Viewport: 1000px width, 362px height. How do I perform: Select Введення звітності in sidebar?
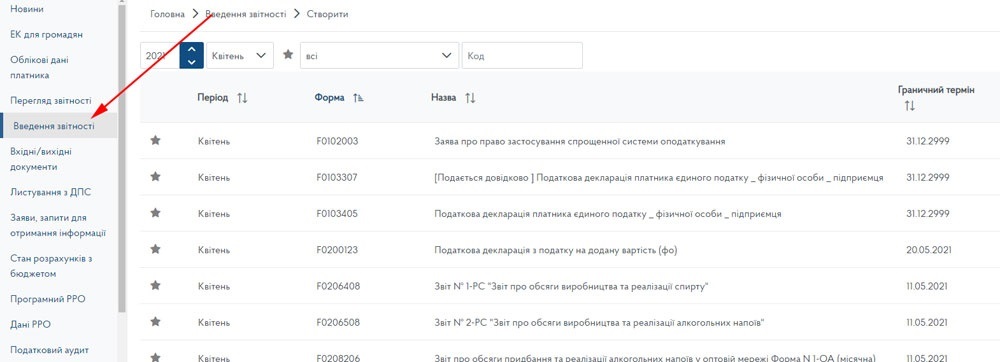tap(59, 126)
